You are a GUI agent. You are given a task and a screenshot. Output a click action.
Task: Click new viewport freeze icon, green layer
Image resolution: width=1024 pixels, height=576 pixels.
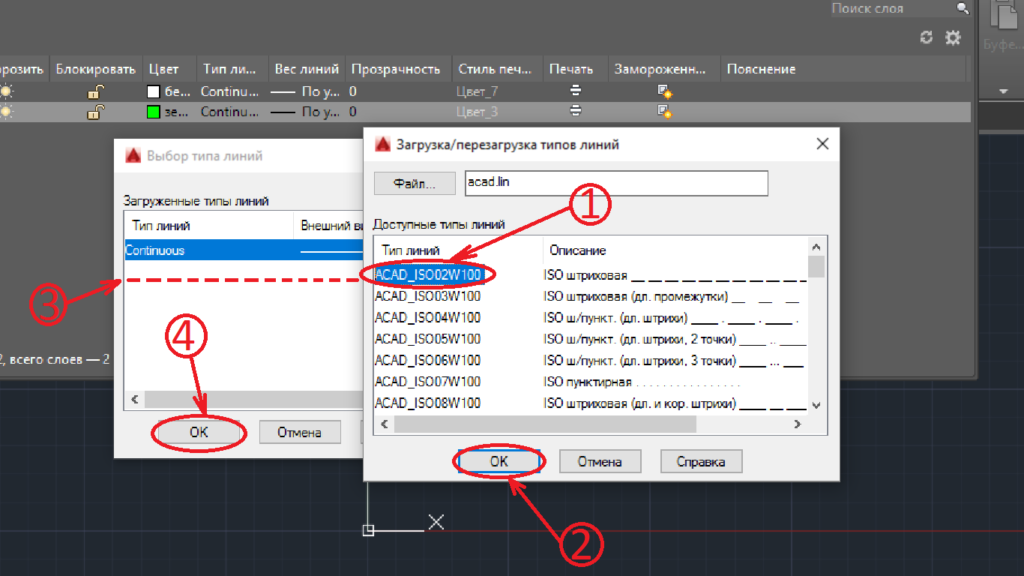[664, 112]
